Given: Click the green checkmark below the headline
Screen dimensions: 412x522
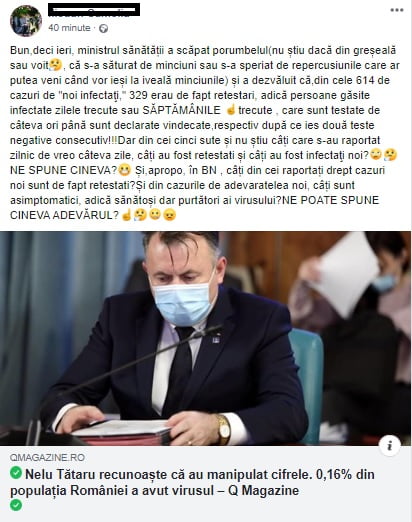Looking at the screenshot, I should [x=16, y=505].
